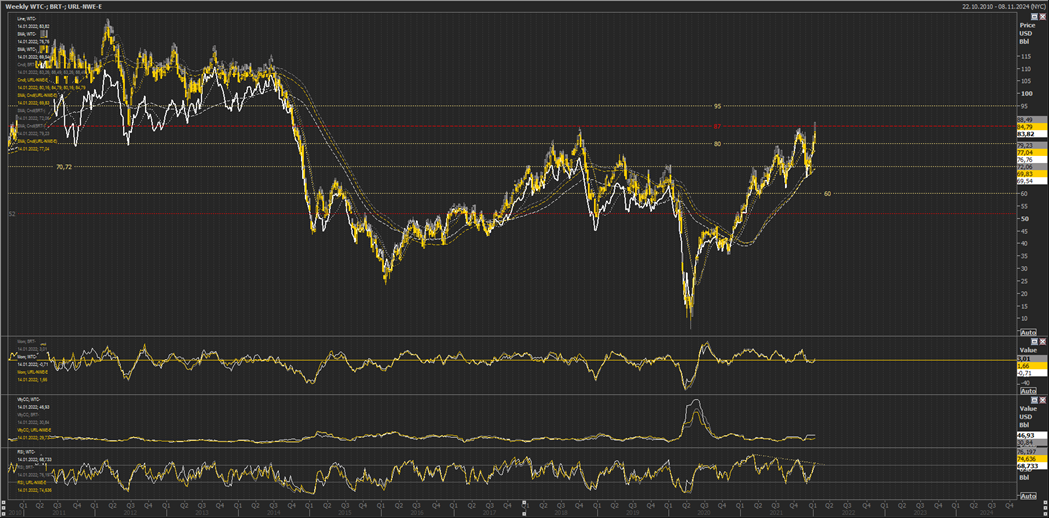Click legend value 14.01.2022; -0,71
Screen dimensions: 1049x518
[x=33, y=364]
